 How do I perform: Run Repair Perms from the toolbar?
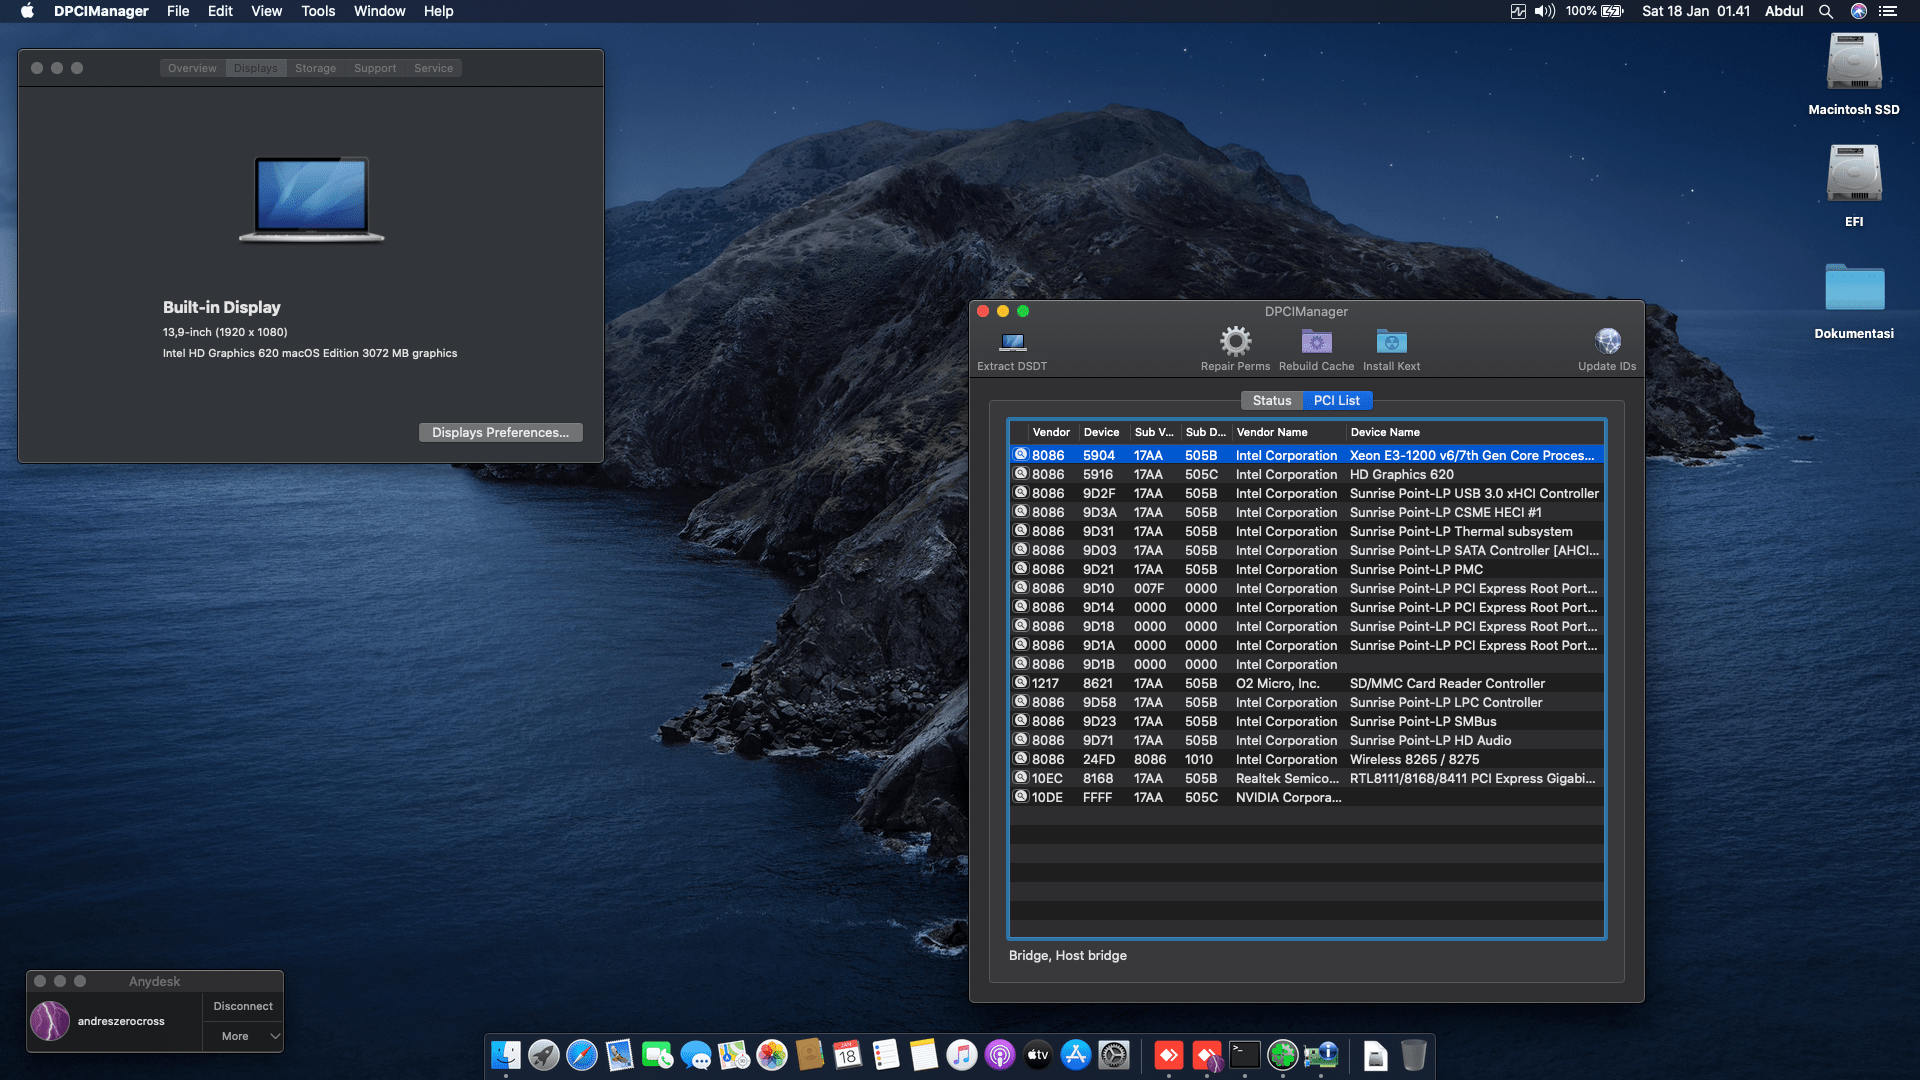tap(1235, 342)
